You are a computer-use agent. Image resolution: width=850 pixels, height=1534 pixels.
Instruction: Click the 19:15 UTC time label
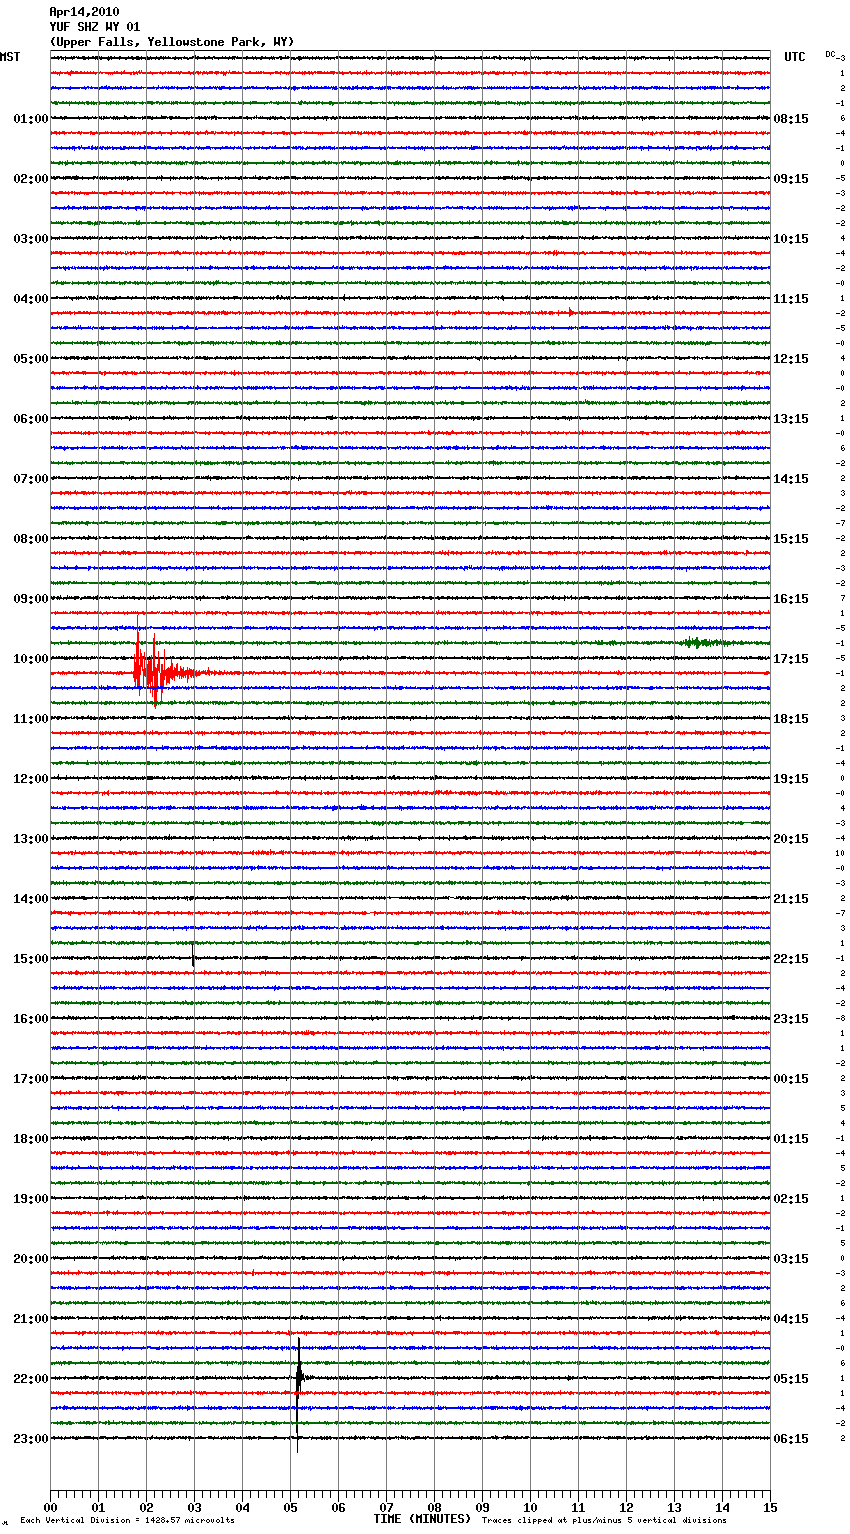click(x=791, y=779)
